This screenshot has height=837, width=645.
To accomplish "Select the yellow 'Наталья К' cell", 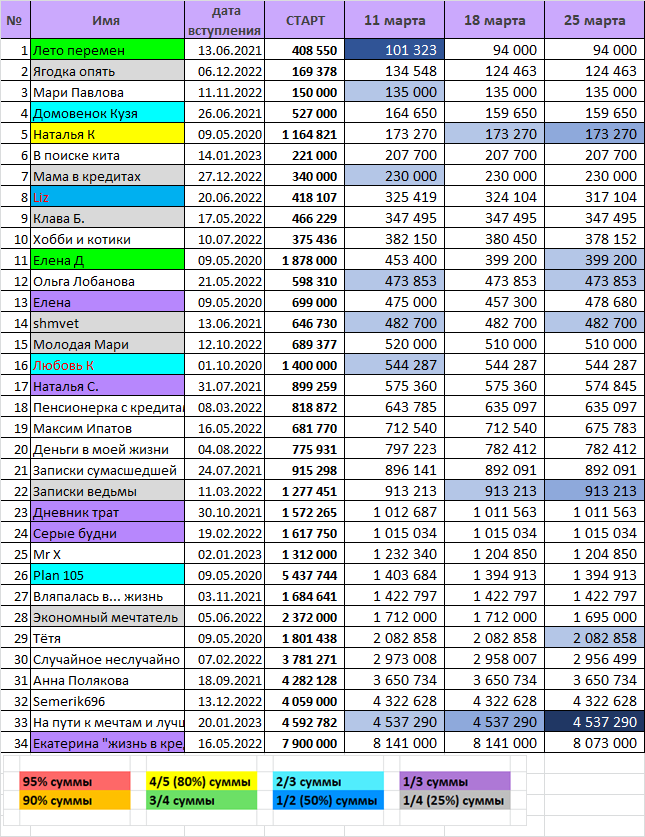I will 107,134.
